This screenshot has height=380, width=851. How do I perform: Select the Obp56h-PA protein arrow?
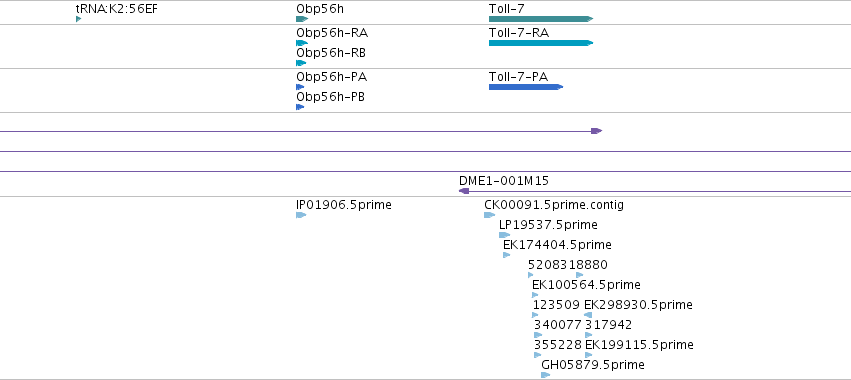[x=300, y=87]
